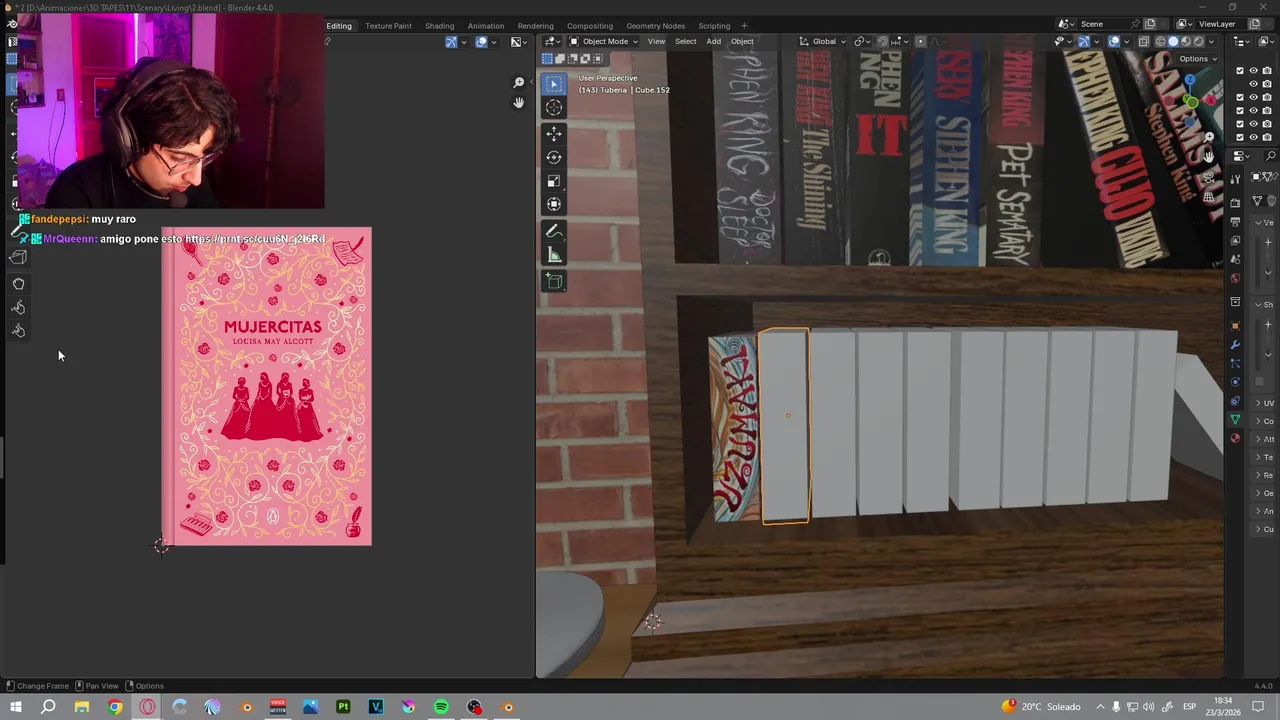
Task: Select the Add Cube tool
Action: click(554, 282)
